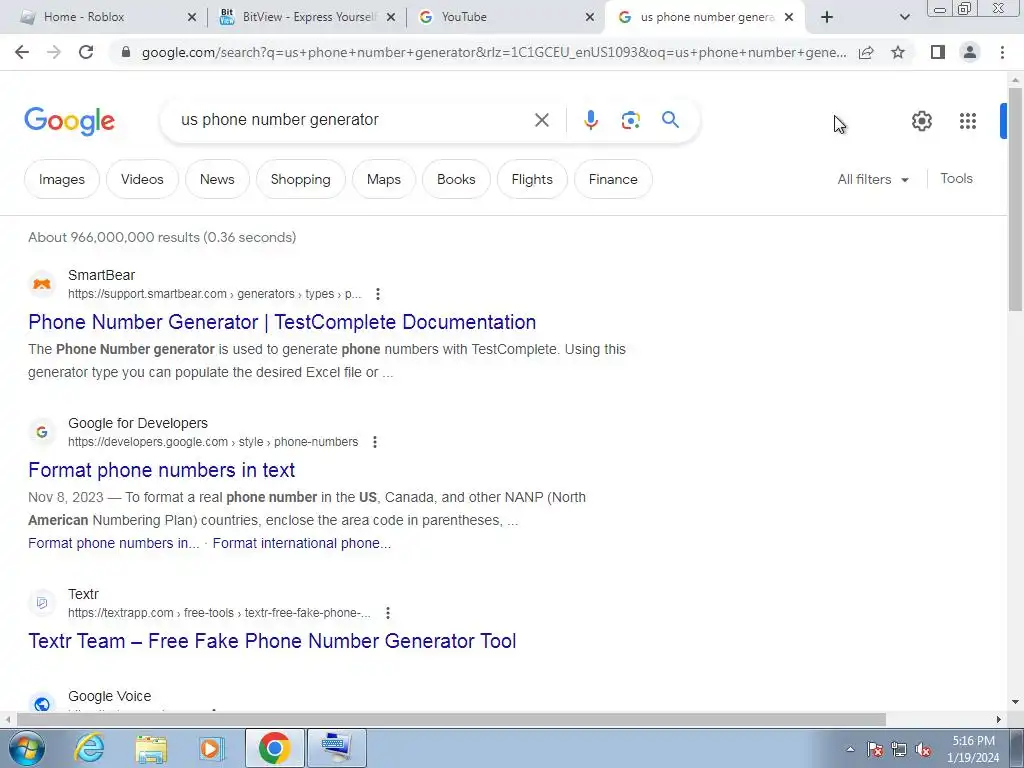
Task: Open the Chrome profile avatar menu
Action: [x=970, y=52]
